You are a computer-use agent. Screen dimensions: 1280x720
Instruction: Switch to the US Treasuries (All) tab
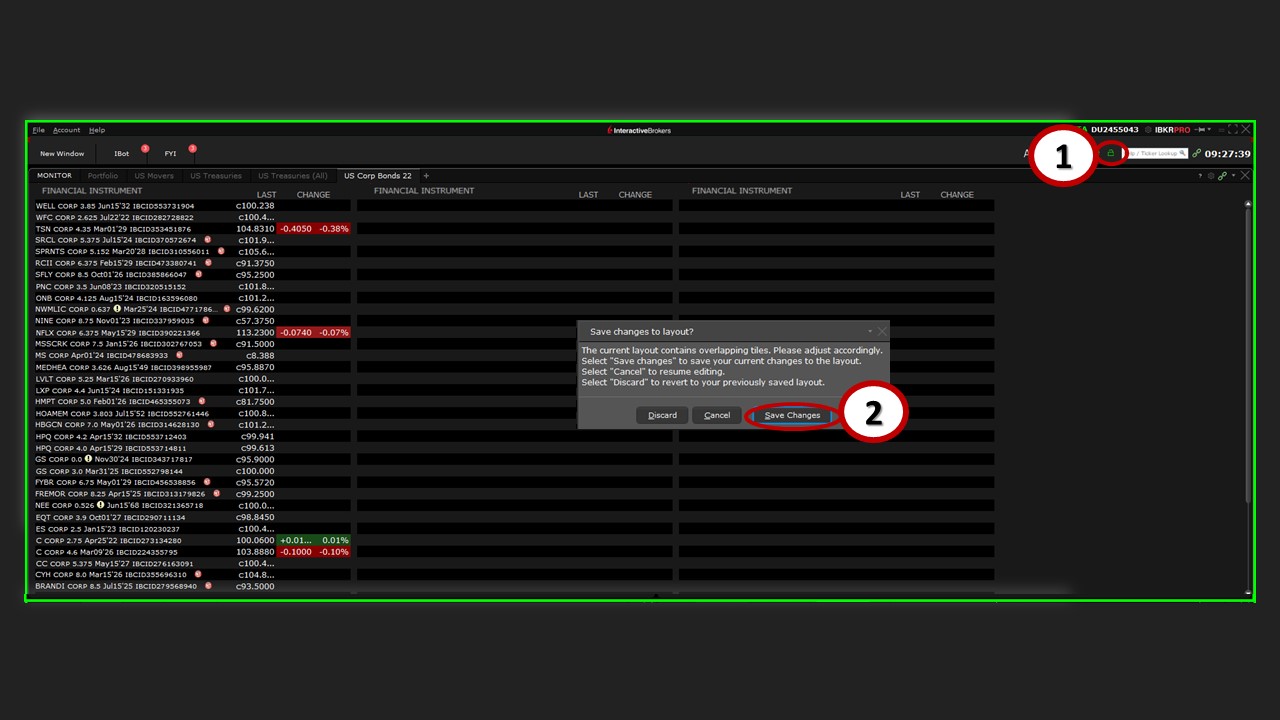coord(292,176)
